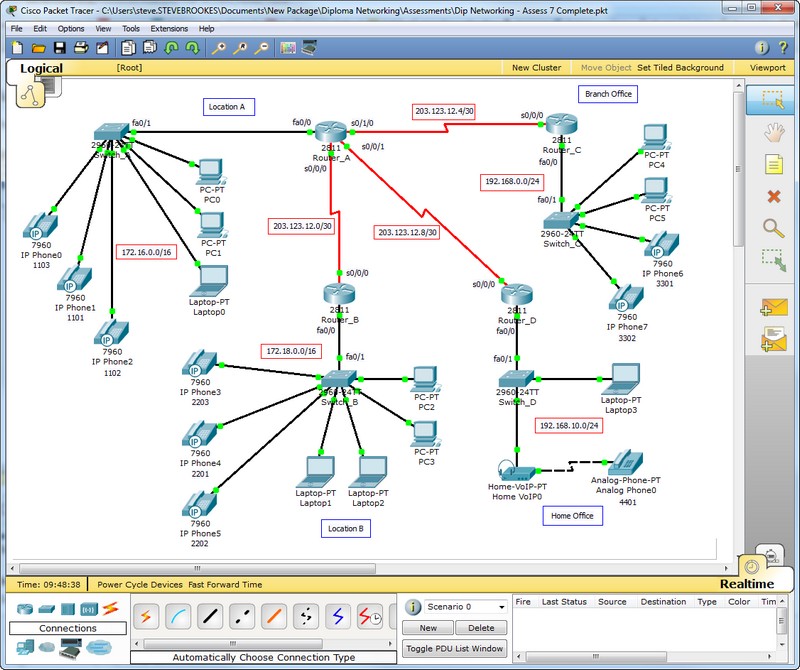Choose the Place Note tool
The image size is (800, 670).
774,165
